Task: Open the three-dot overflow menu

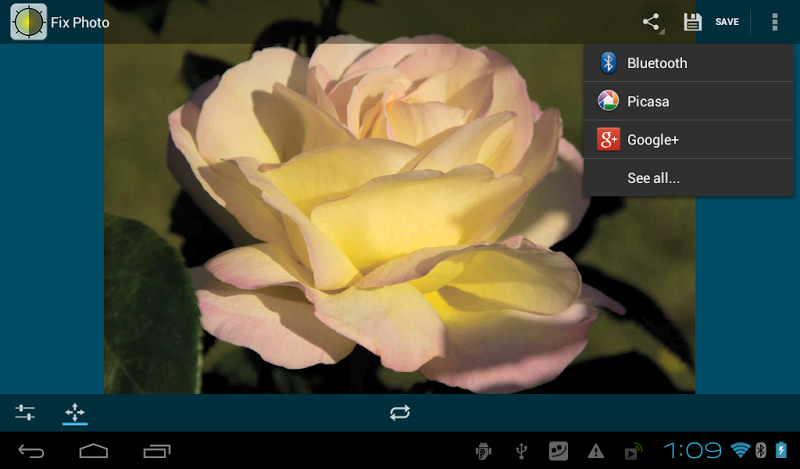Action: click(x=774, y=22)
